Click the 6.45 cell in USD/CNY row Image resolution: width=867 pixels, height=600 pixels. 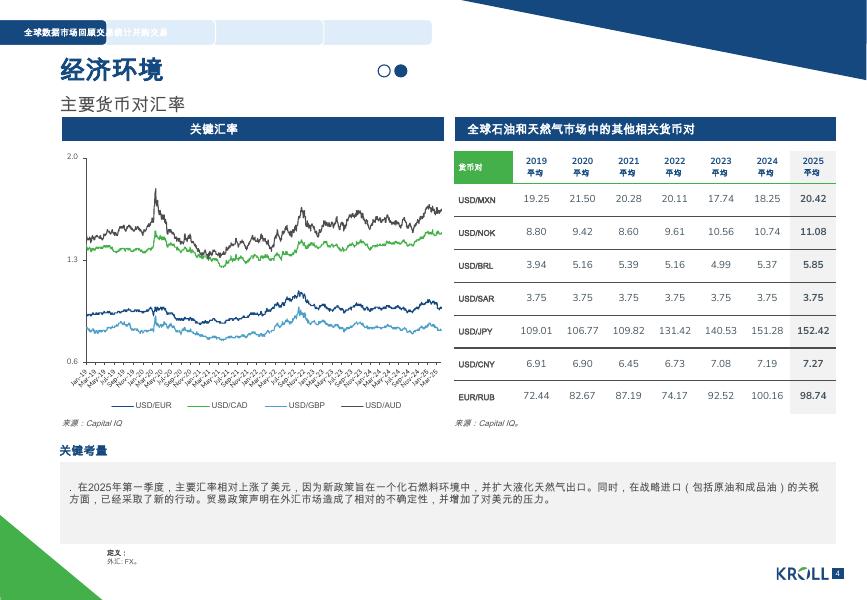pos(628,364)
